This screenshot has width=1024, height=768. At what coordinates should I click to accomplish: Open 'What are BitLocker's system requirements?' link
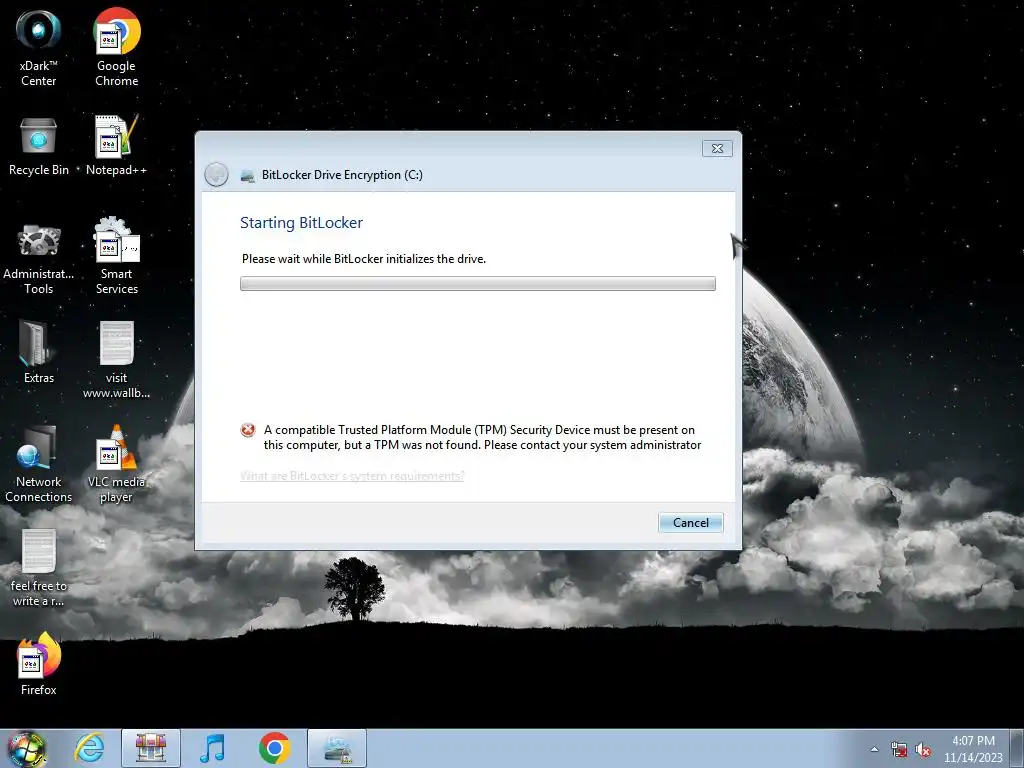(352, 475)
